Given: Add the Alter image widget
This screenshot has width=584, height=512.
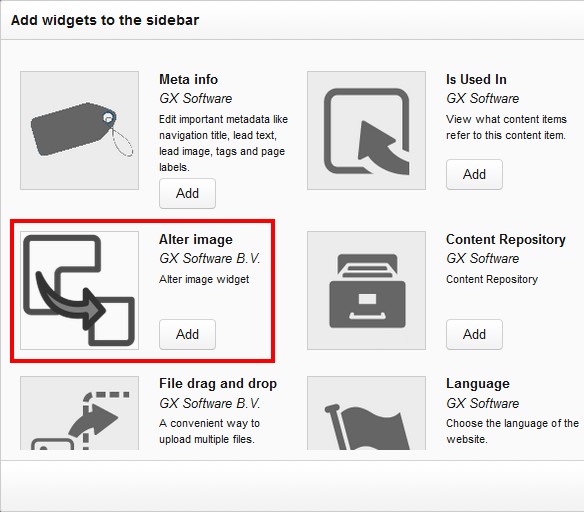Looking at the screenshot, I should tap(187, 334).
